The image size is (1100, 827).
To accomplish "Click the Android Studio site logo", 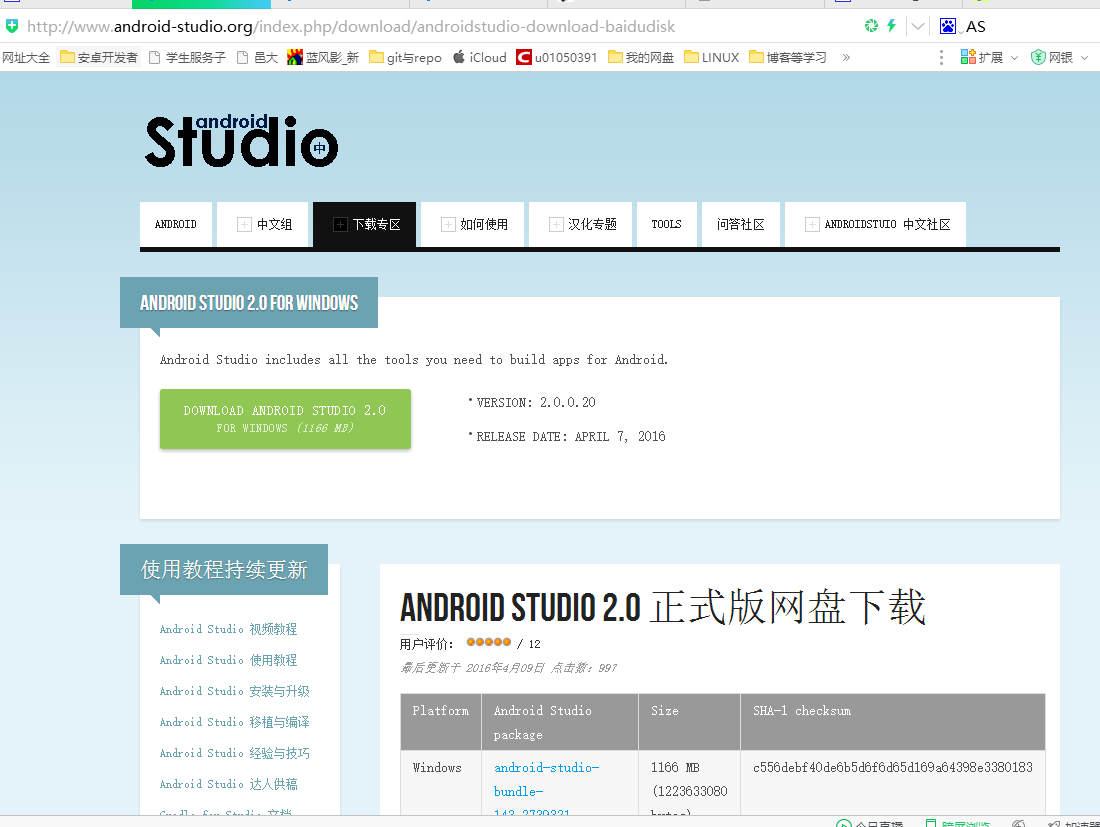I will (x=241, y=142).
